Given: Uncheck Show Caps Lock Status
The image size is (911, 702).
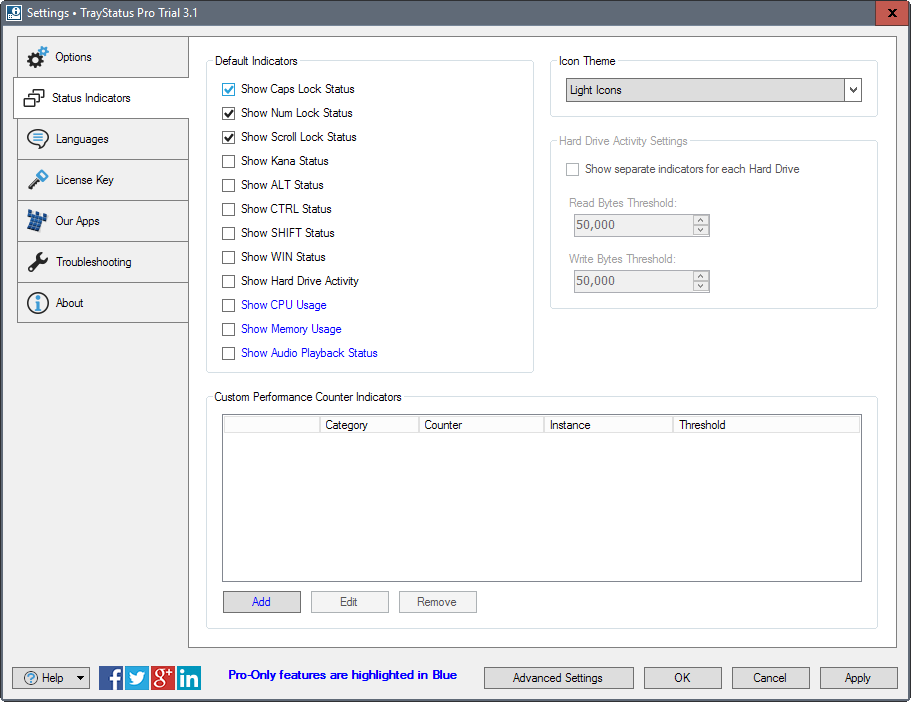Looking at the screenshot, I should (x=229, y=89).
